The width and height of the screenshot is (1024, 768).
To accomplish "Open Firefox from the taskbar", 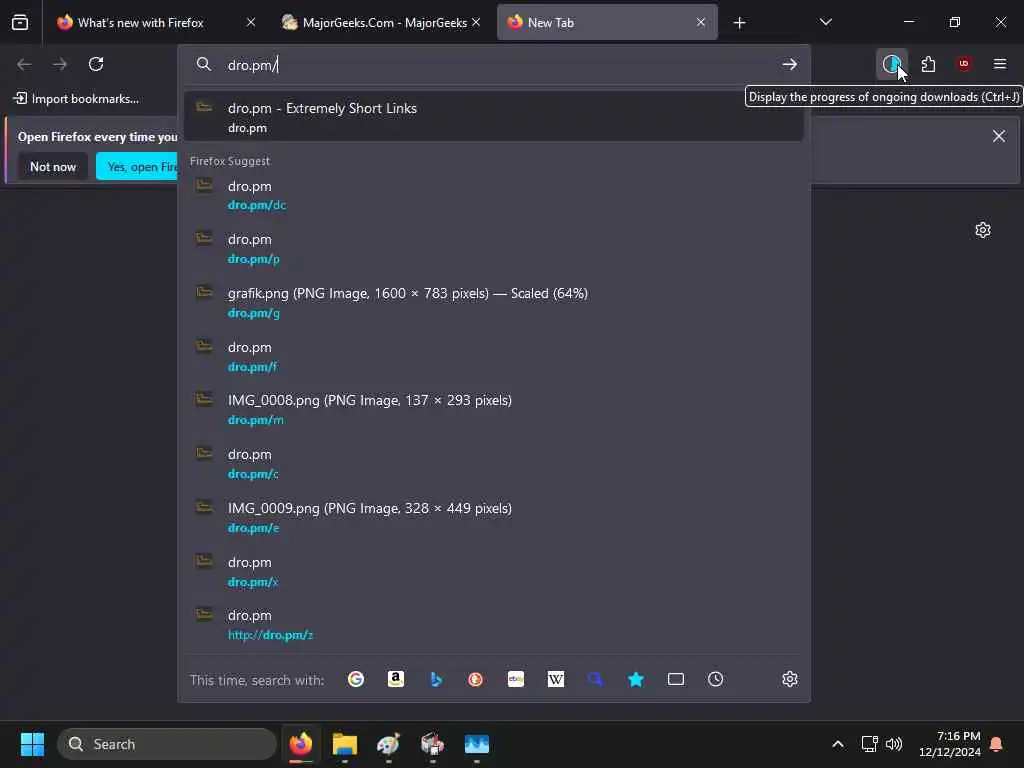I will [x=300, y=744].
